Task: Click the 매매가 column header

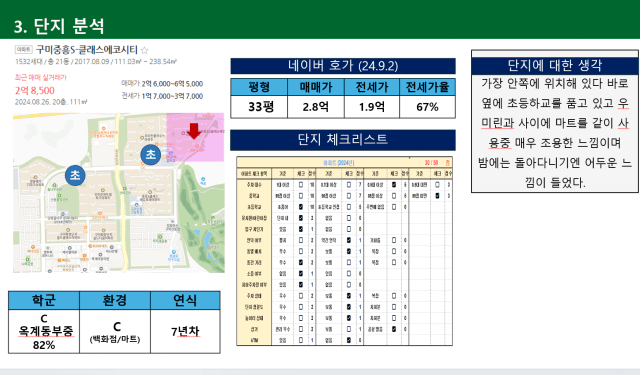Action: tap(316, 87)
